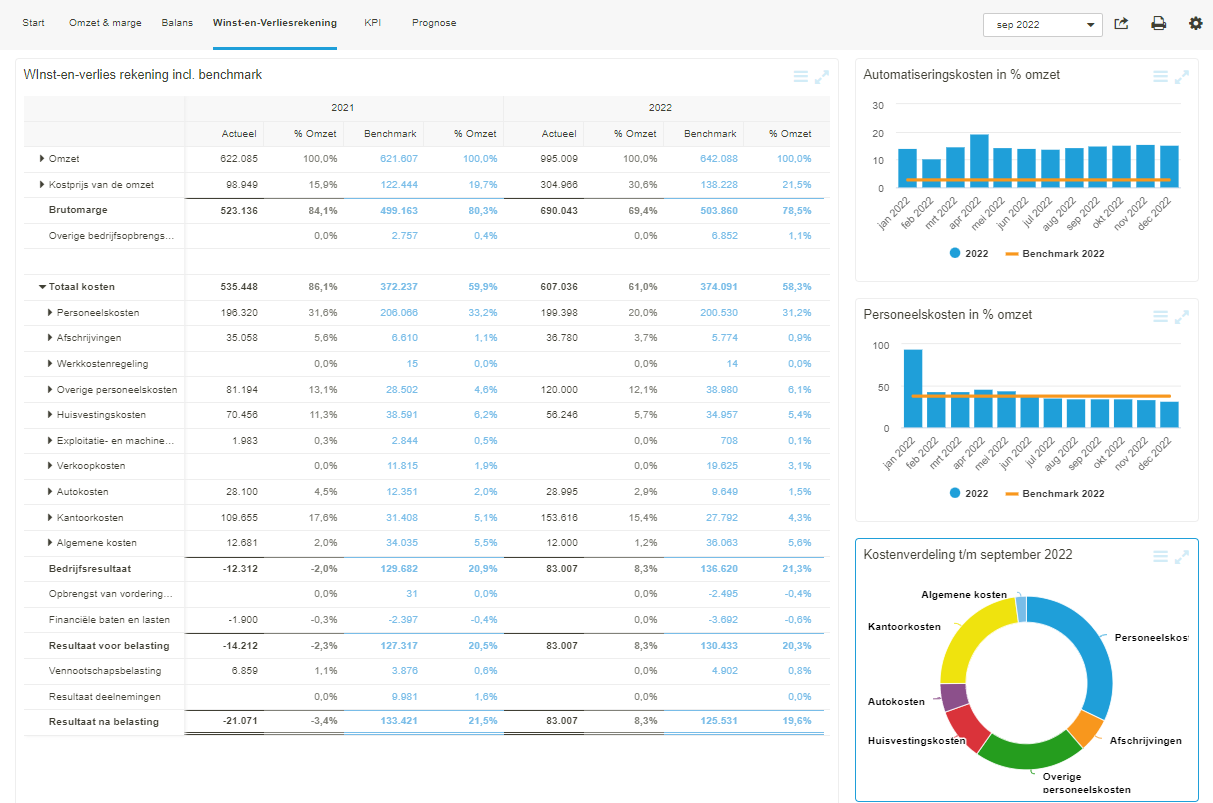Click the Benchmark value 133.421 link

pos(399,721)
